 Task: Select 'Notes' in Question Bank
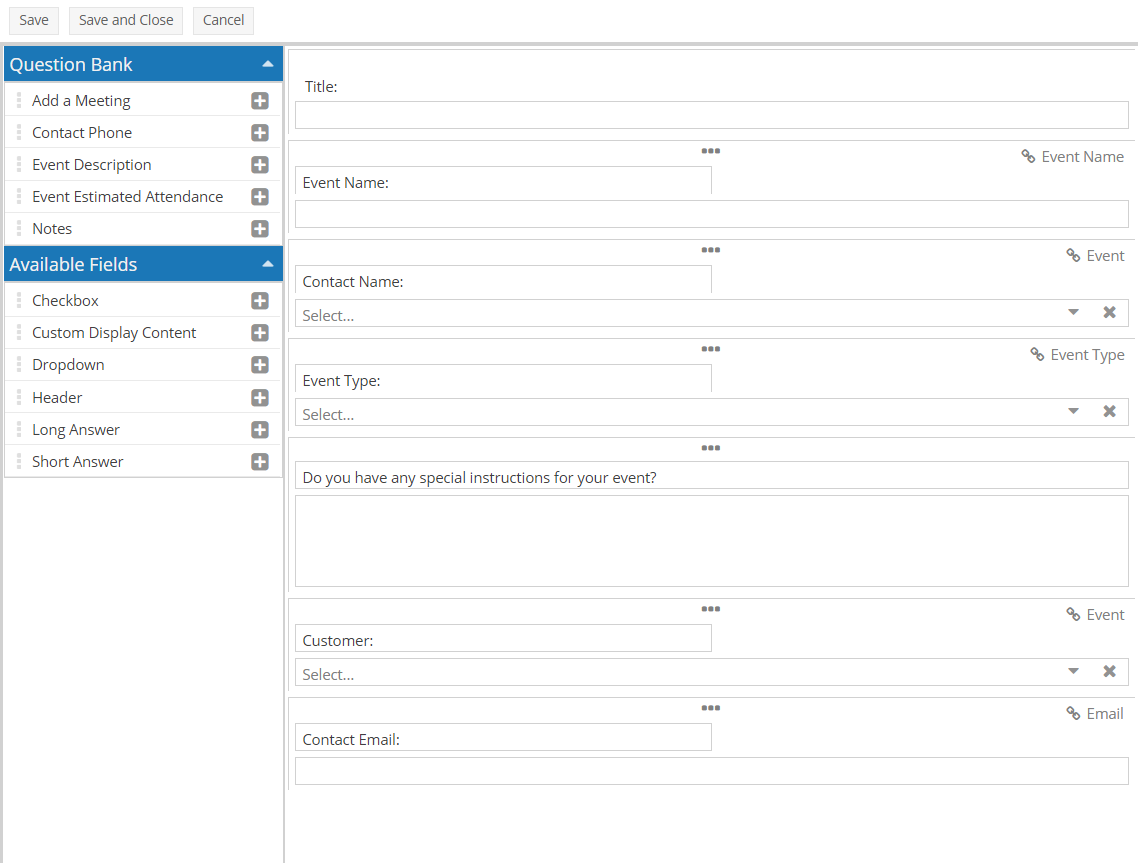tap(52, 229)
